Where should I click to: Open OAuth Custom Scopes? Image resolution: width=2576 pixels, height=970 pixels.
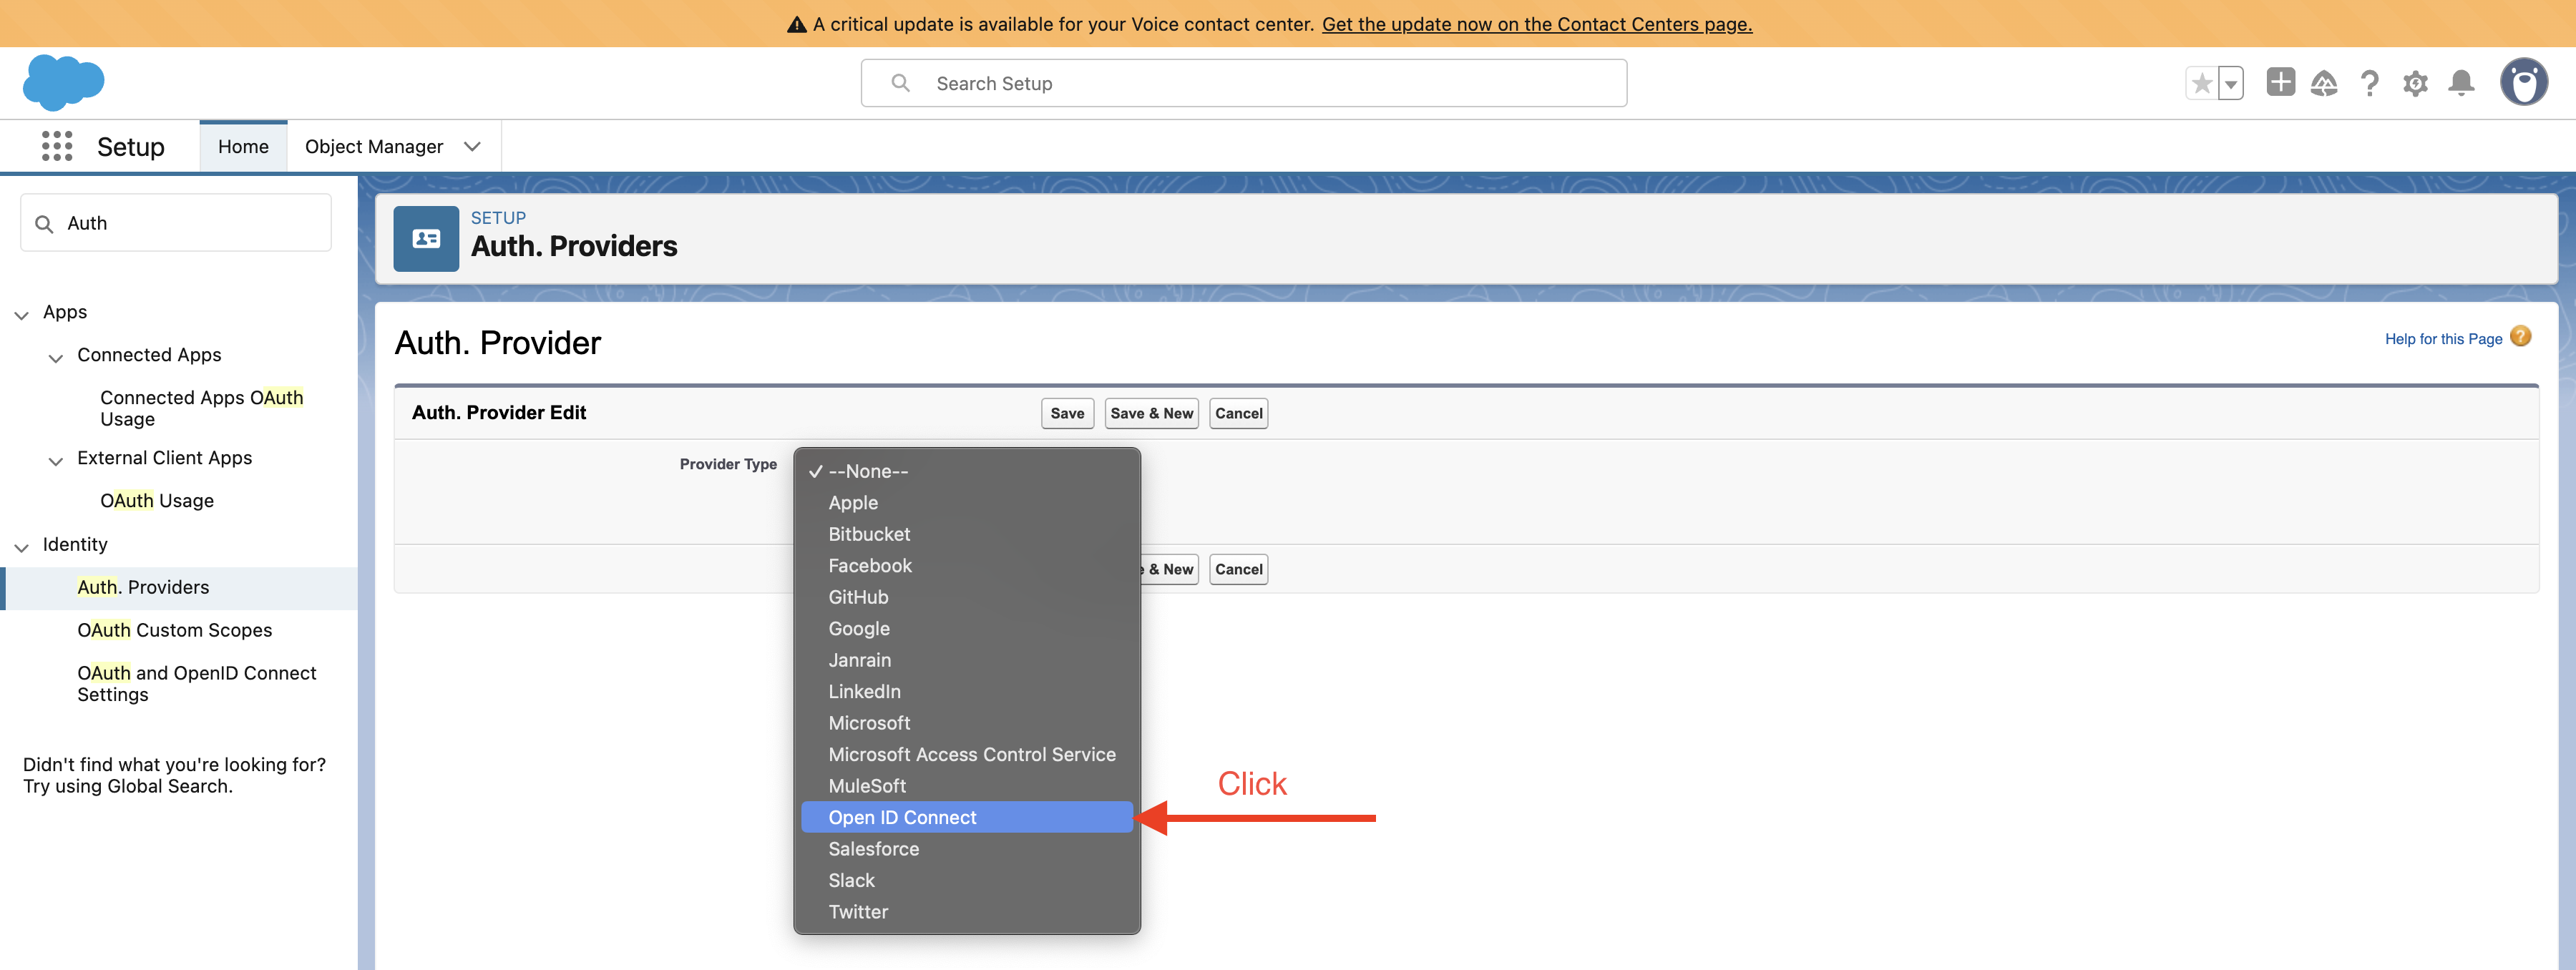[174, 630]
